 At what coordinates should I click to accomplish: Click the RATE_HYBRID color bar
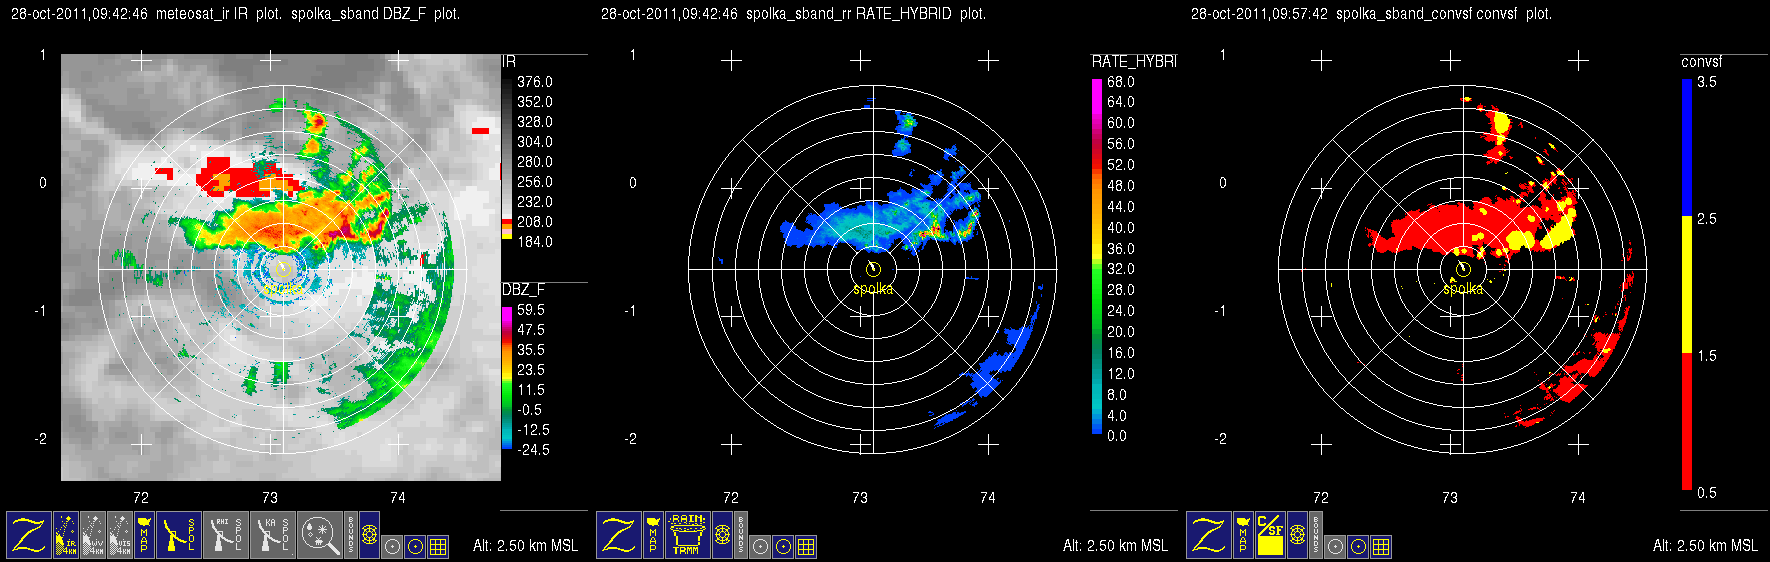1097,256
